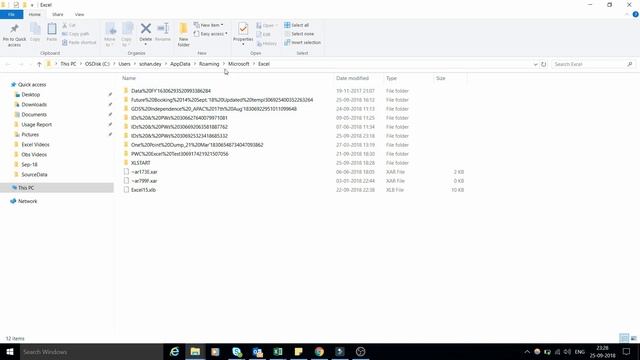Viewport: 640px width, 360px height.
Task: Open Excel from the taskbar
Action: [x=278, y=351]
